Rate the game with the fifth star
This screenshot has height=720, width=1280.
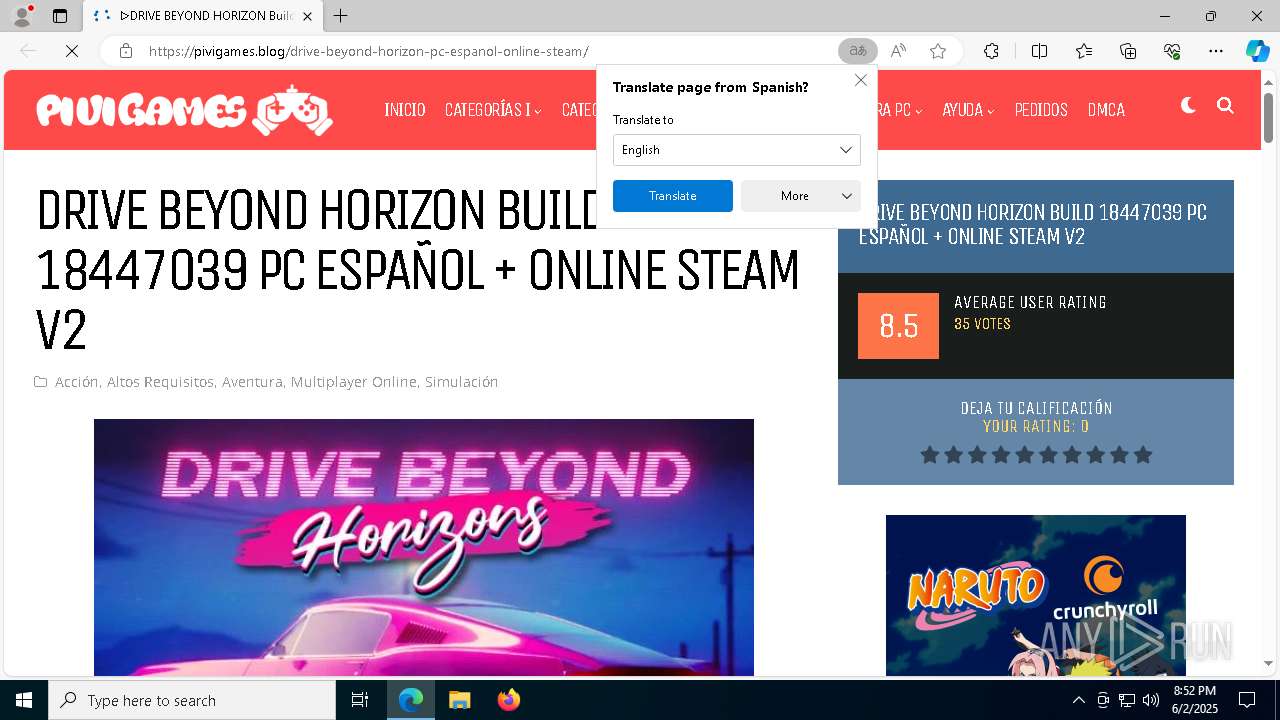click(1024, 455)
